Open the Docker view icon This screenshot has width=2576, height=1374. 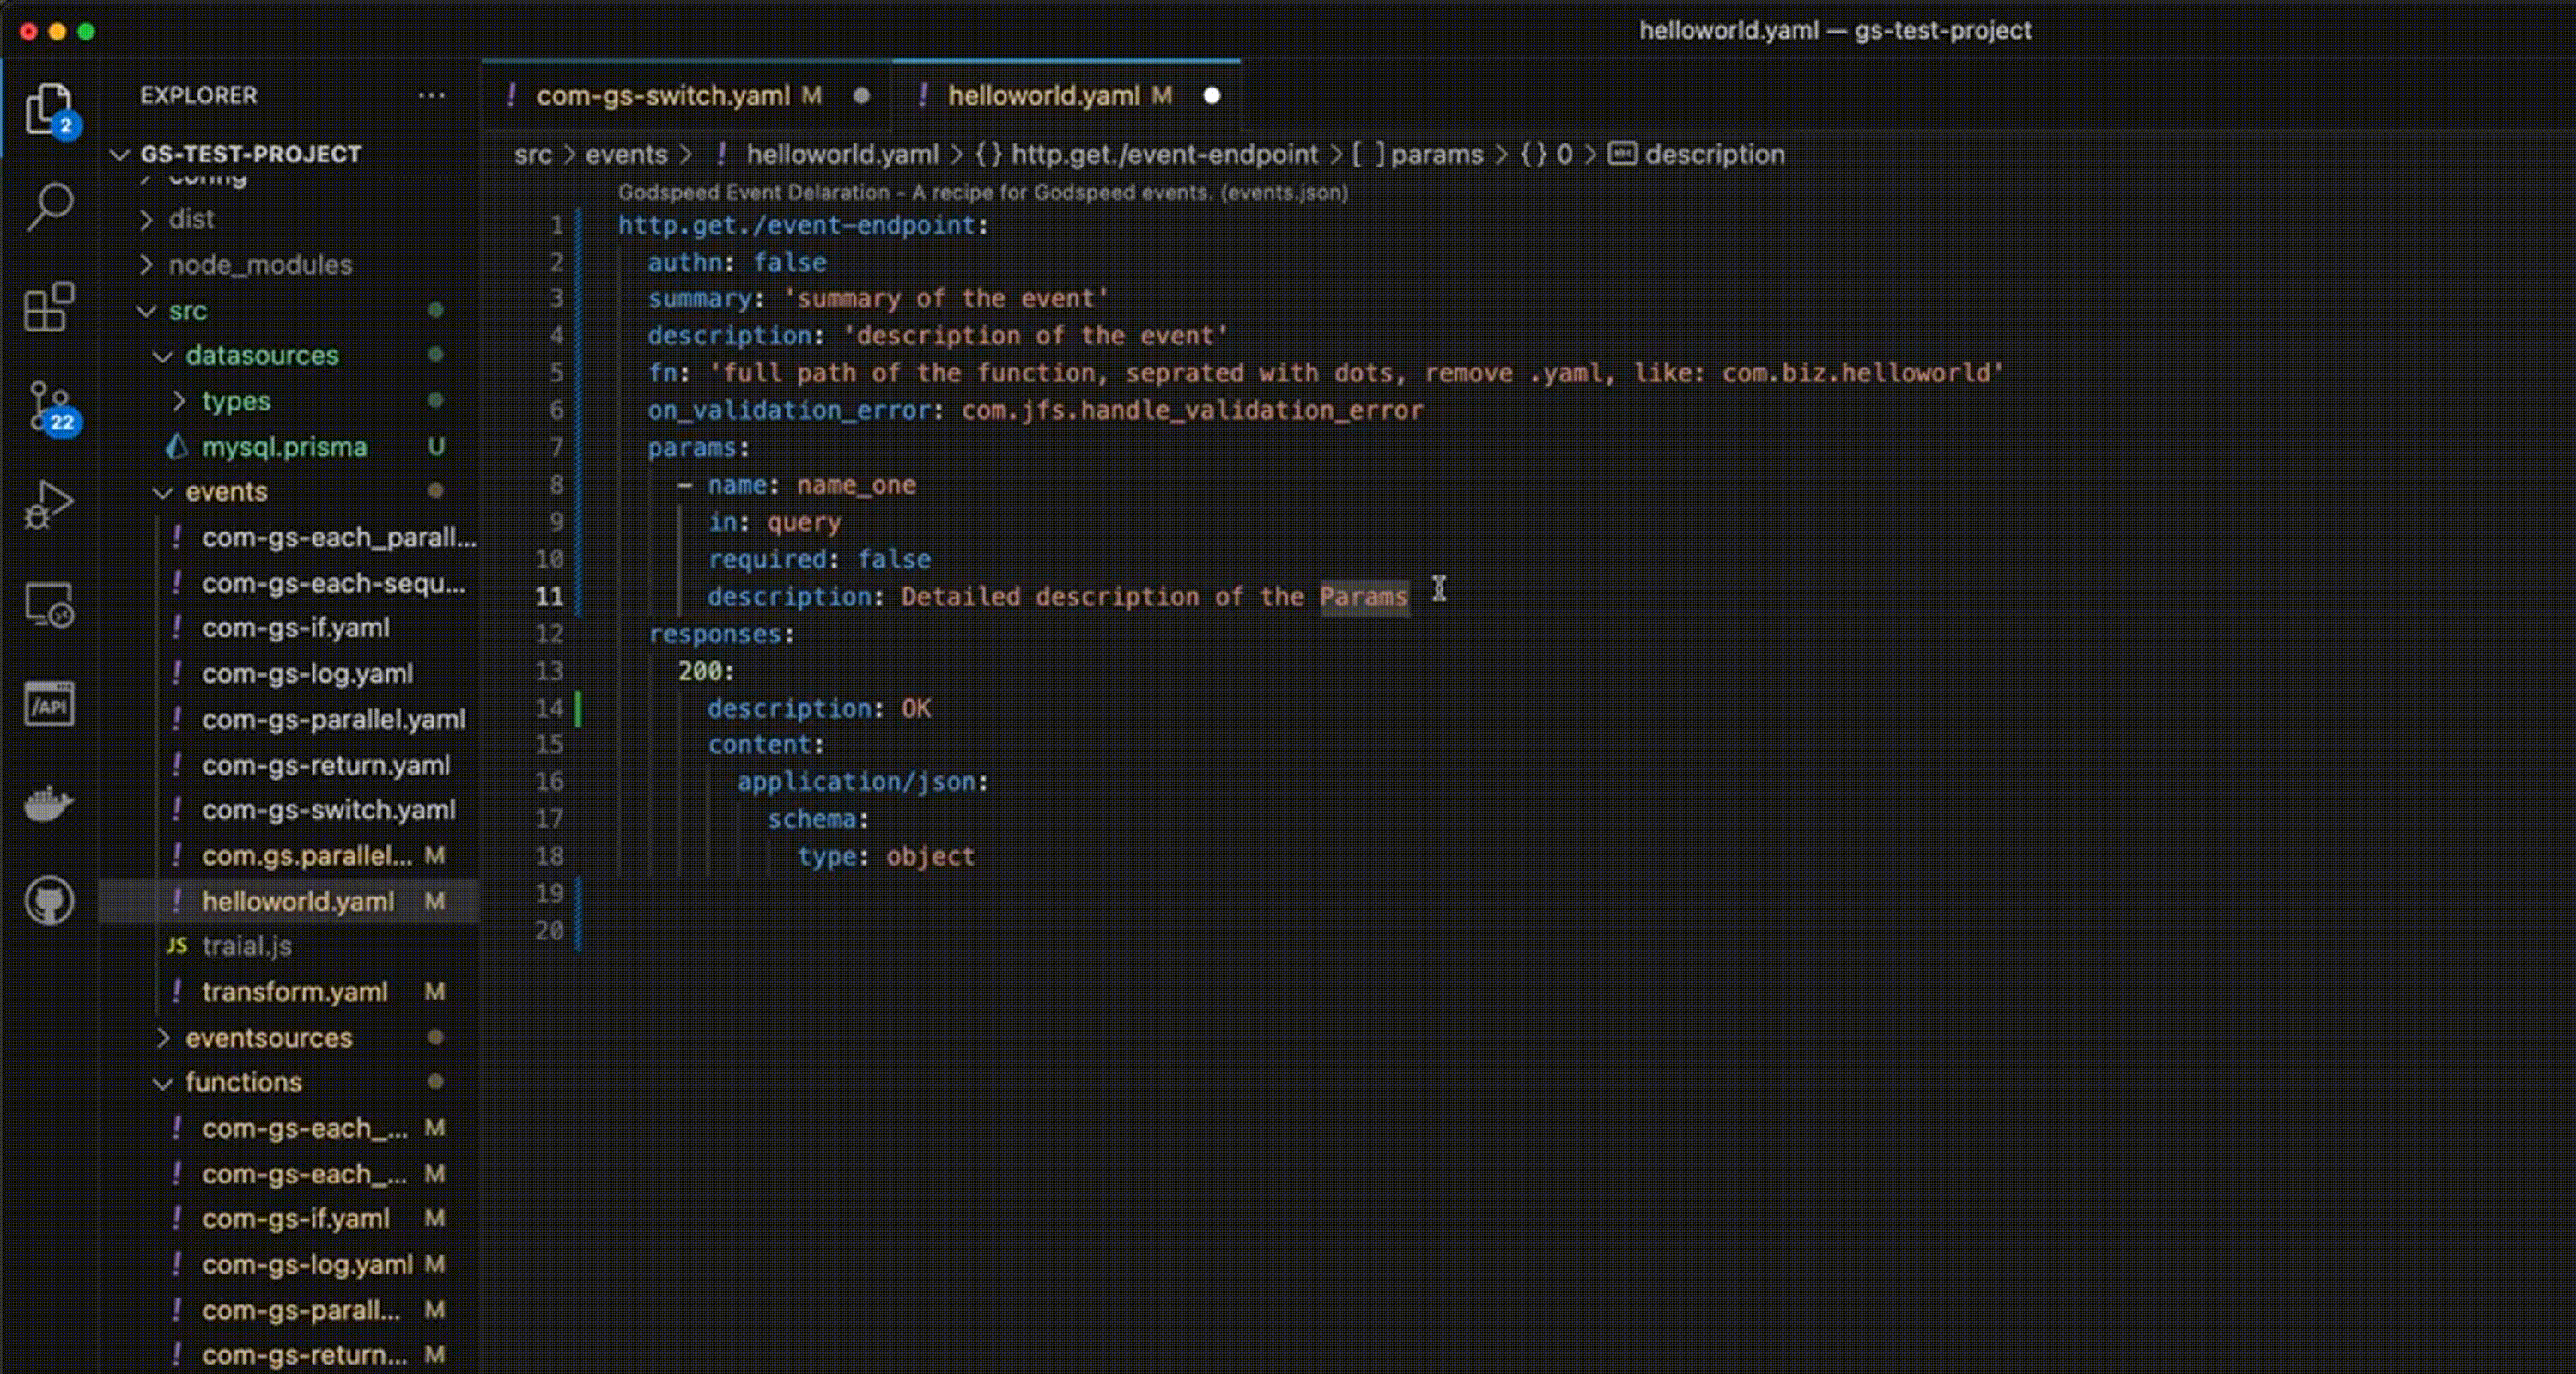tap(49, 803)
